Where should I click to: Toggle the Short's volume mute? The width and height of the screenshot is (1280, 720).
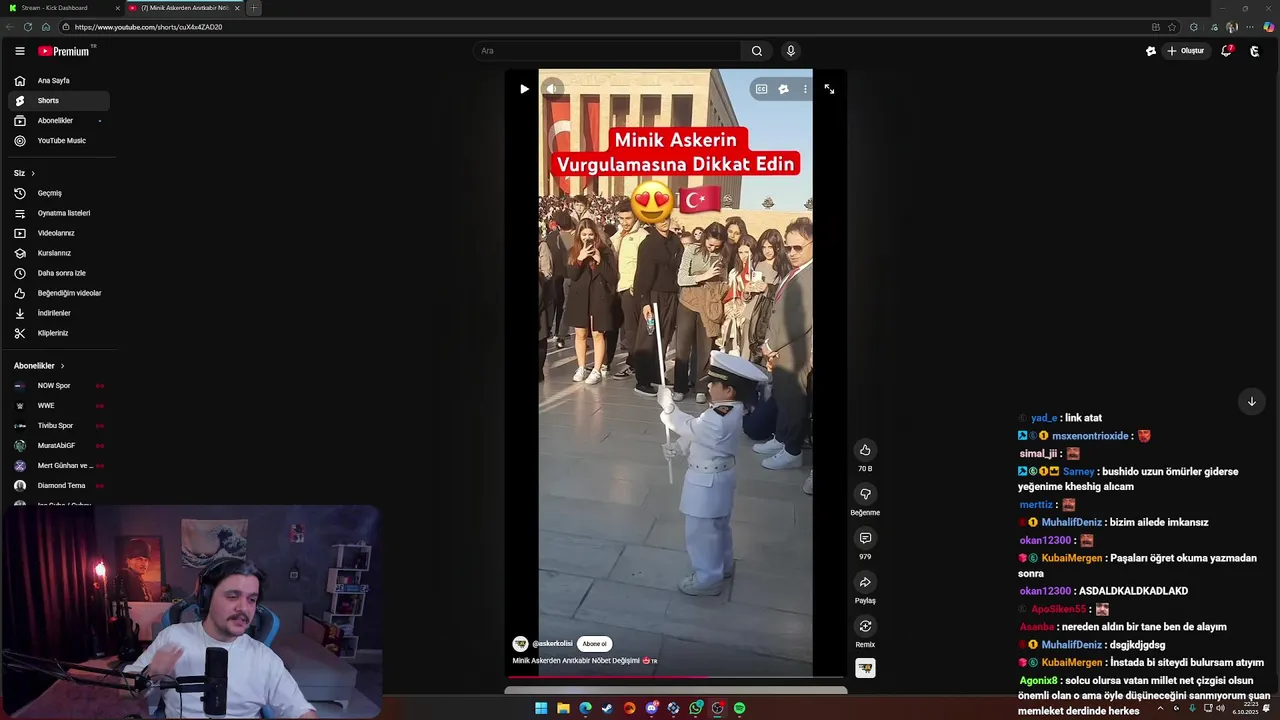coord(551,89)
